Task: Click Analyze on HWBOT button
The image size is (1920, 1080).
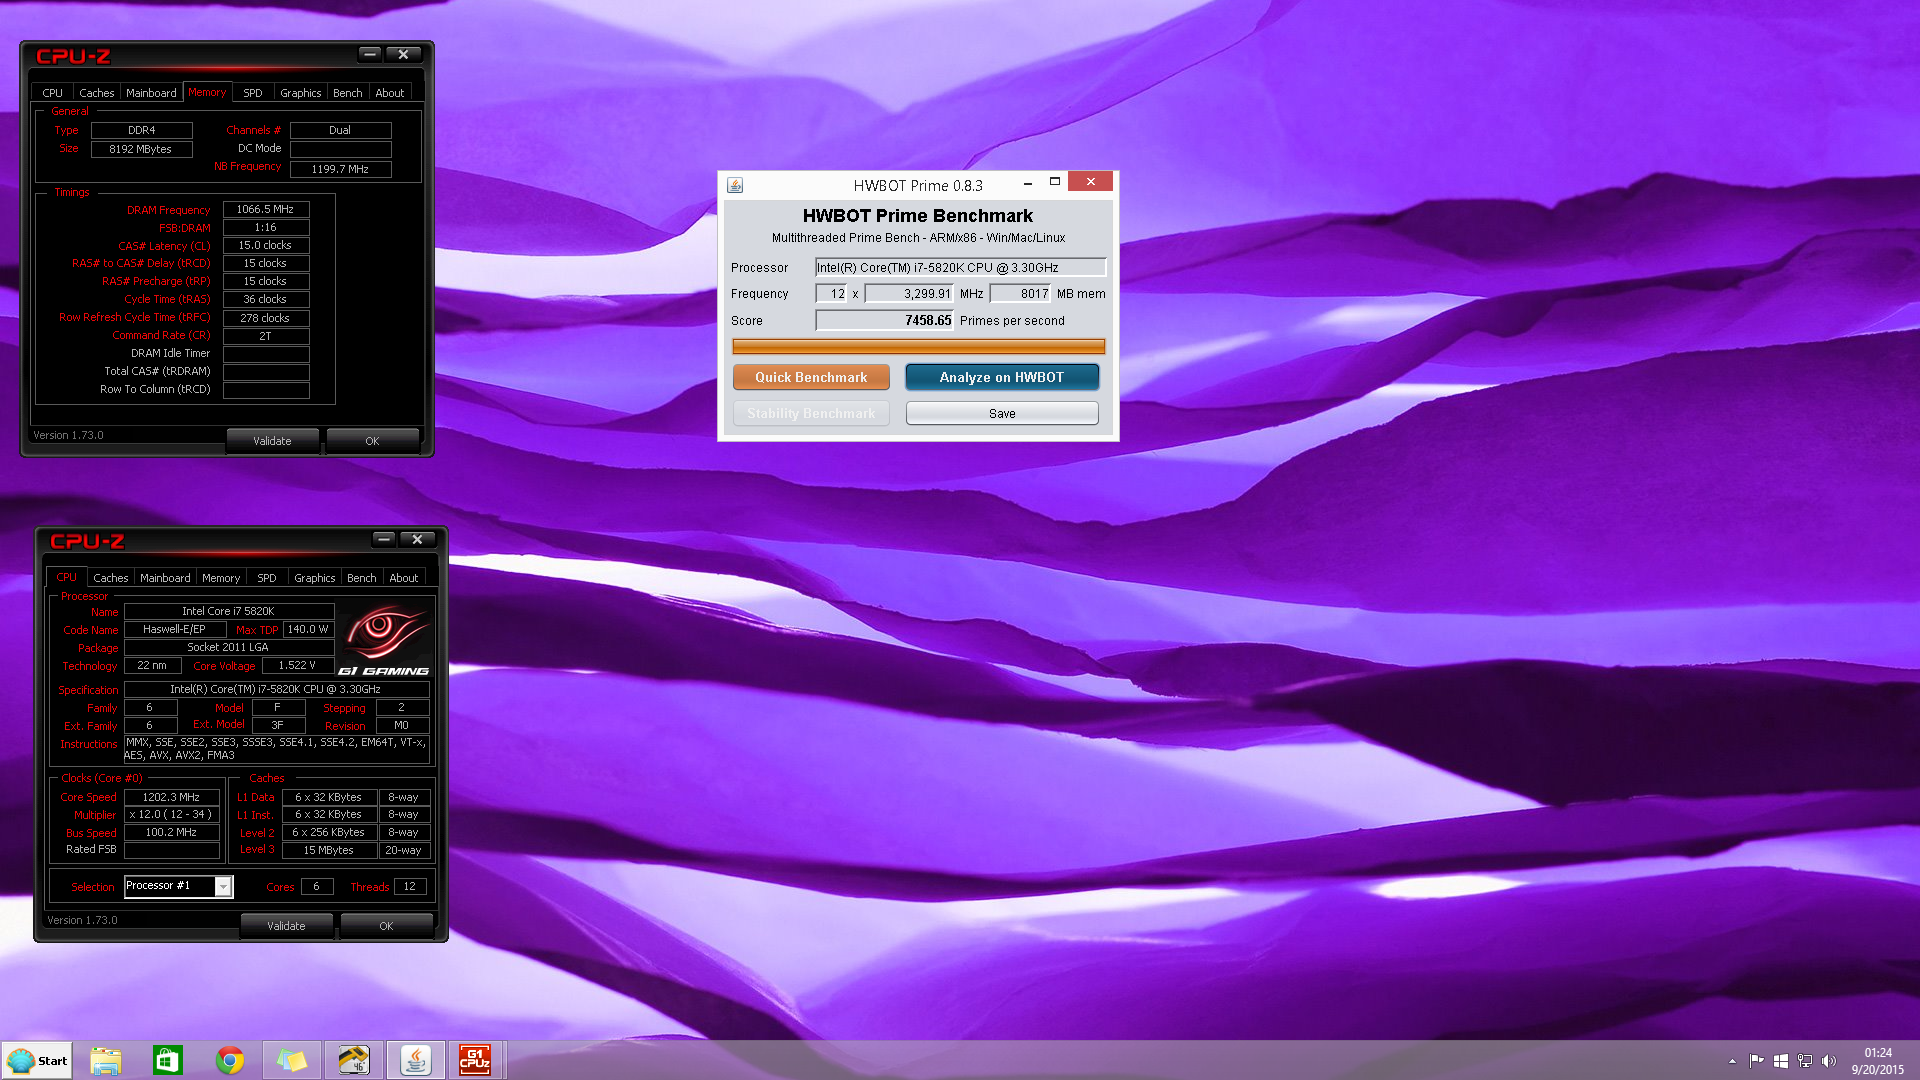Action: (x=1002, y=377)
